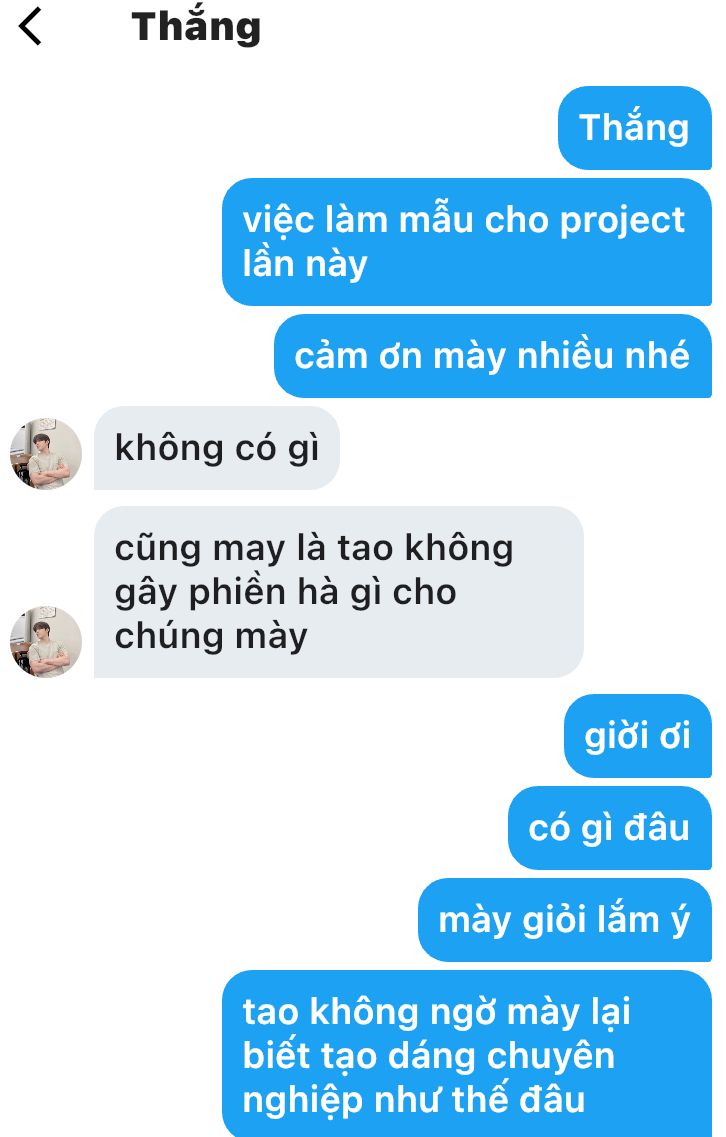Click "lần này" text in second blue bubble
This screenshot has height=1137, width=726.
coord(305,264)
